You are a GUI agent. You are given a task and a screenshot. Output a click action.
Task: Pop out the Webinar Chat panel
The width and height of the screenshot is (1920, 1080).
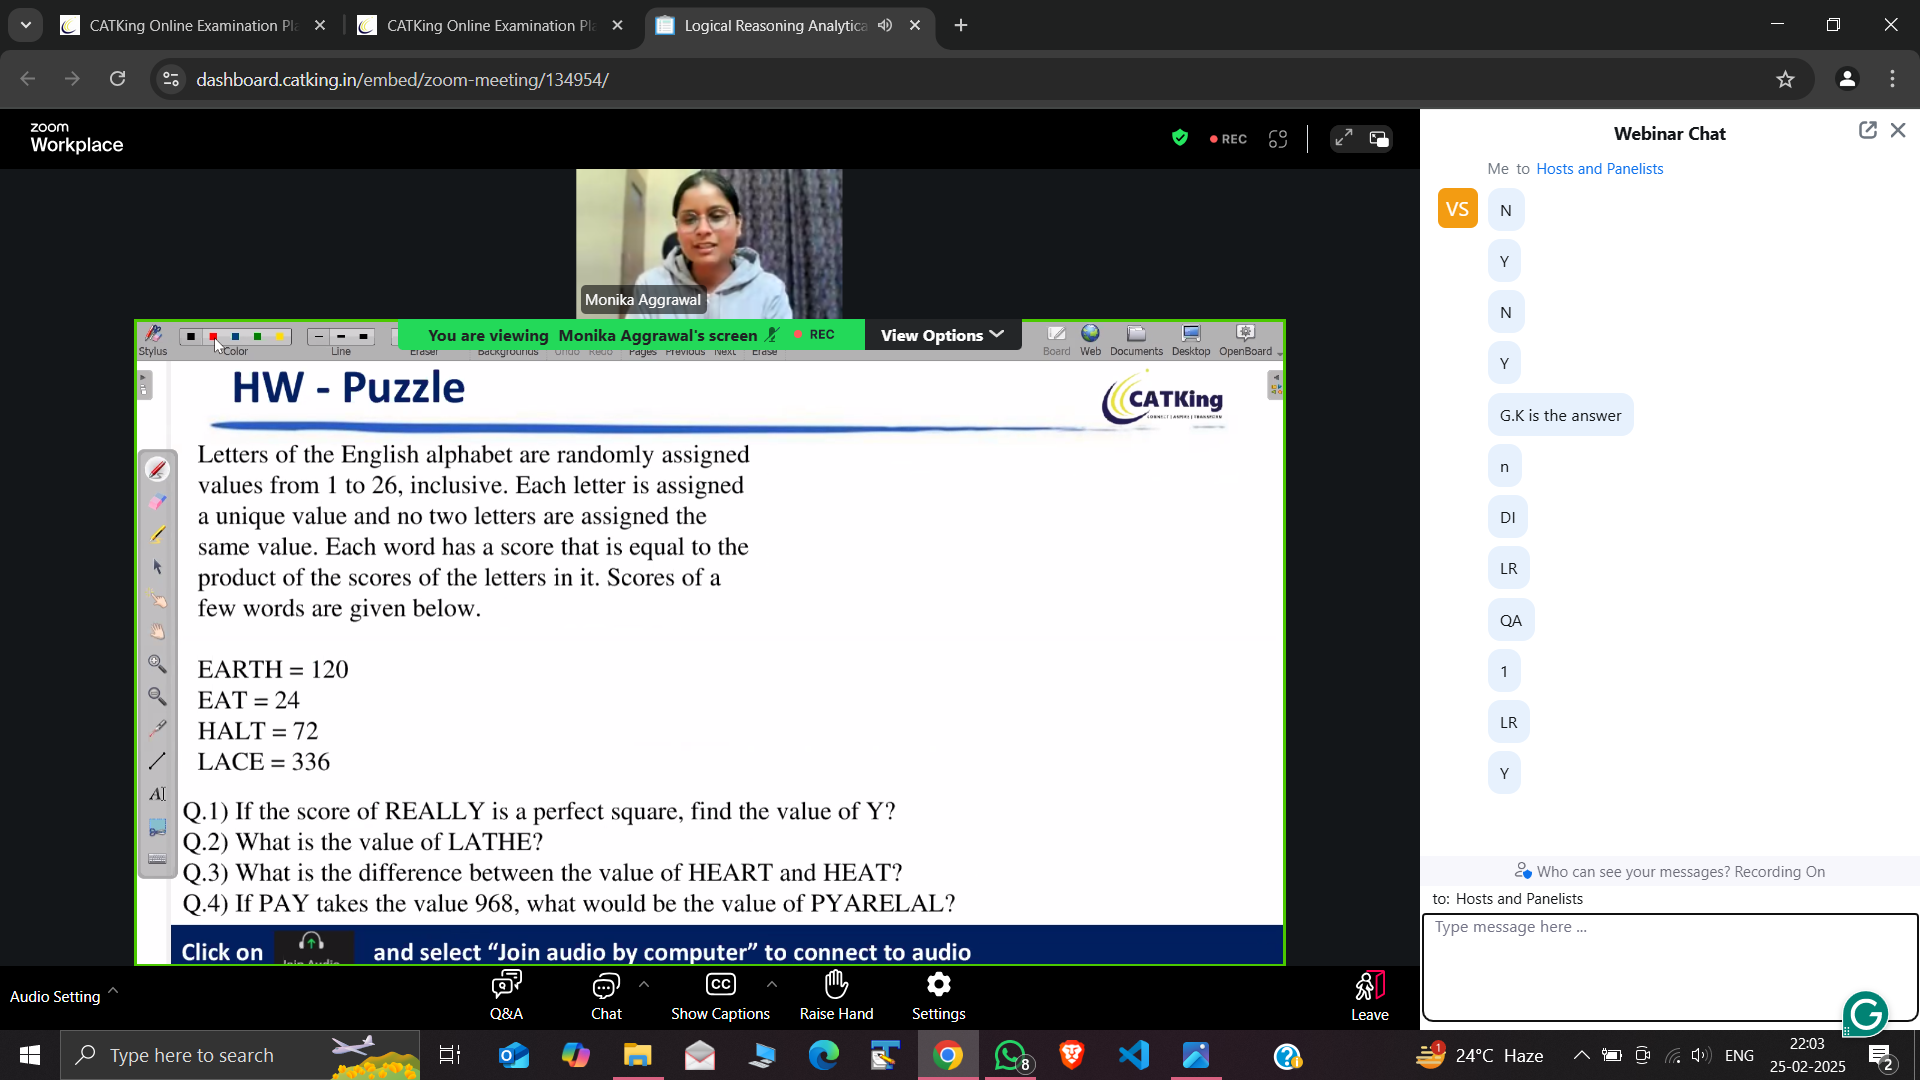1867,130
